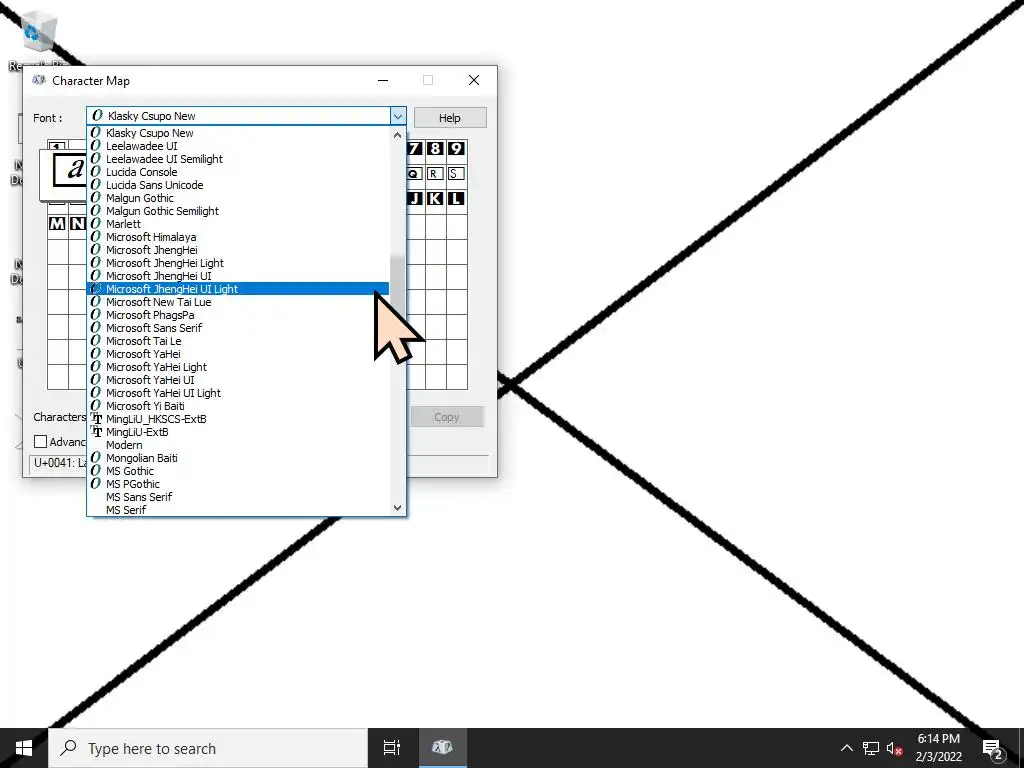Screen dimensions: 1024x768
Task: Select character R in grid
Action: (x=435, y=174)
